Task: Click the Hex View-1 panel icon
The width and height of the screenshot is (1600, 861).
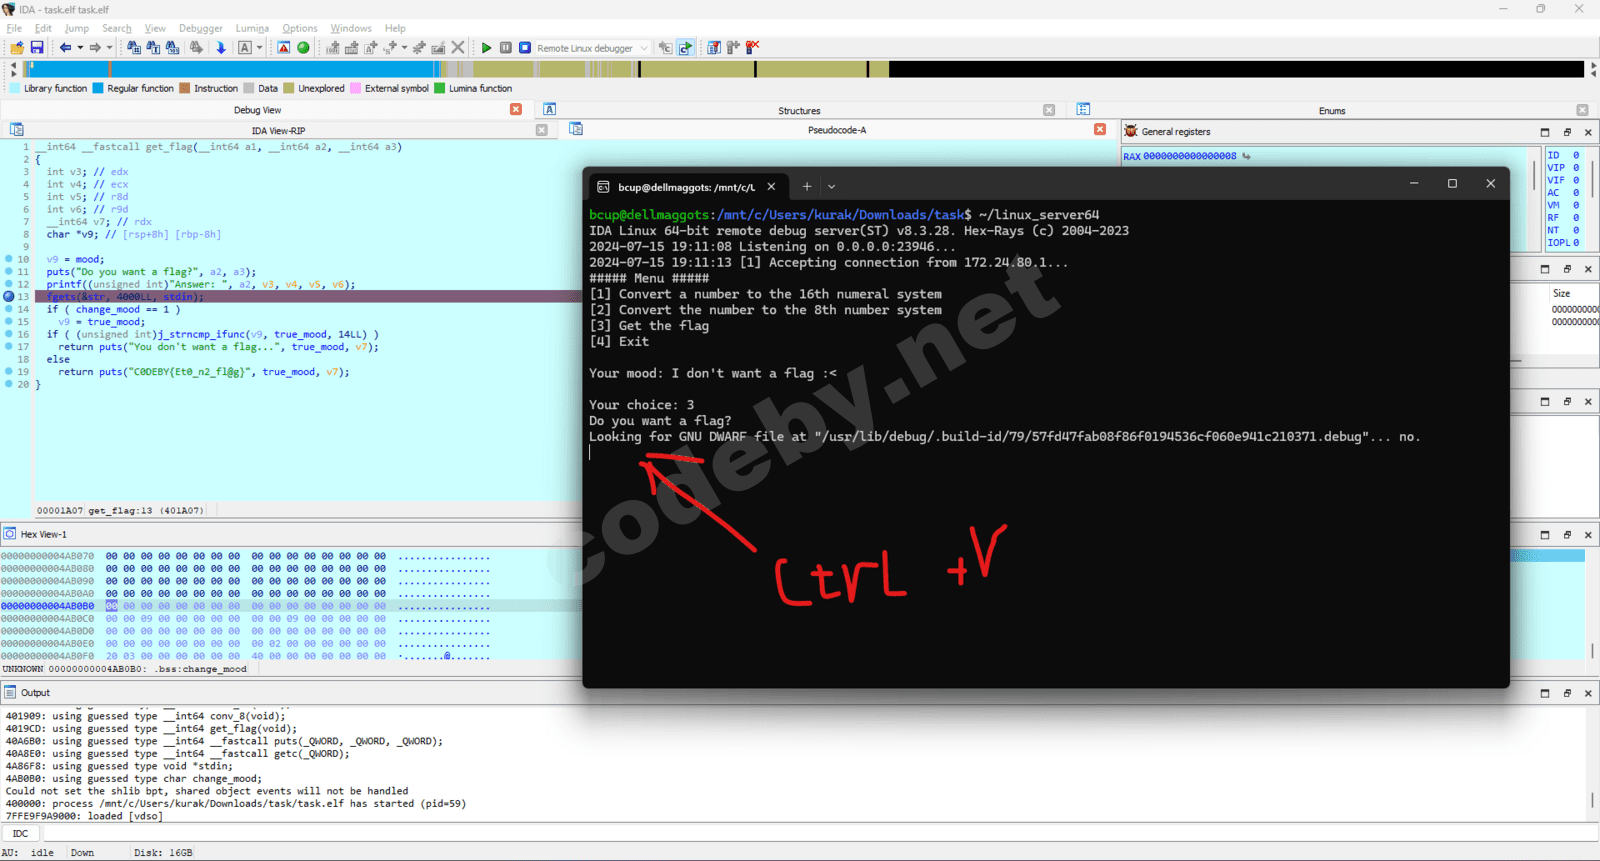Action: (10, 534)
